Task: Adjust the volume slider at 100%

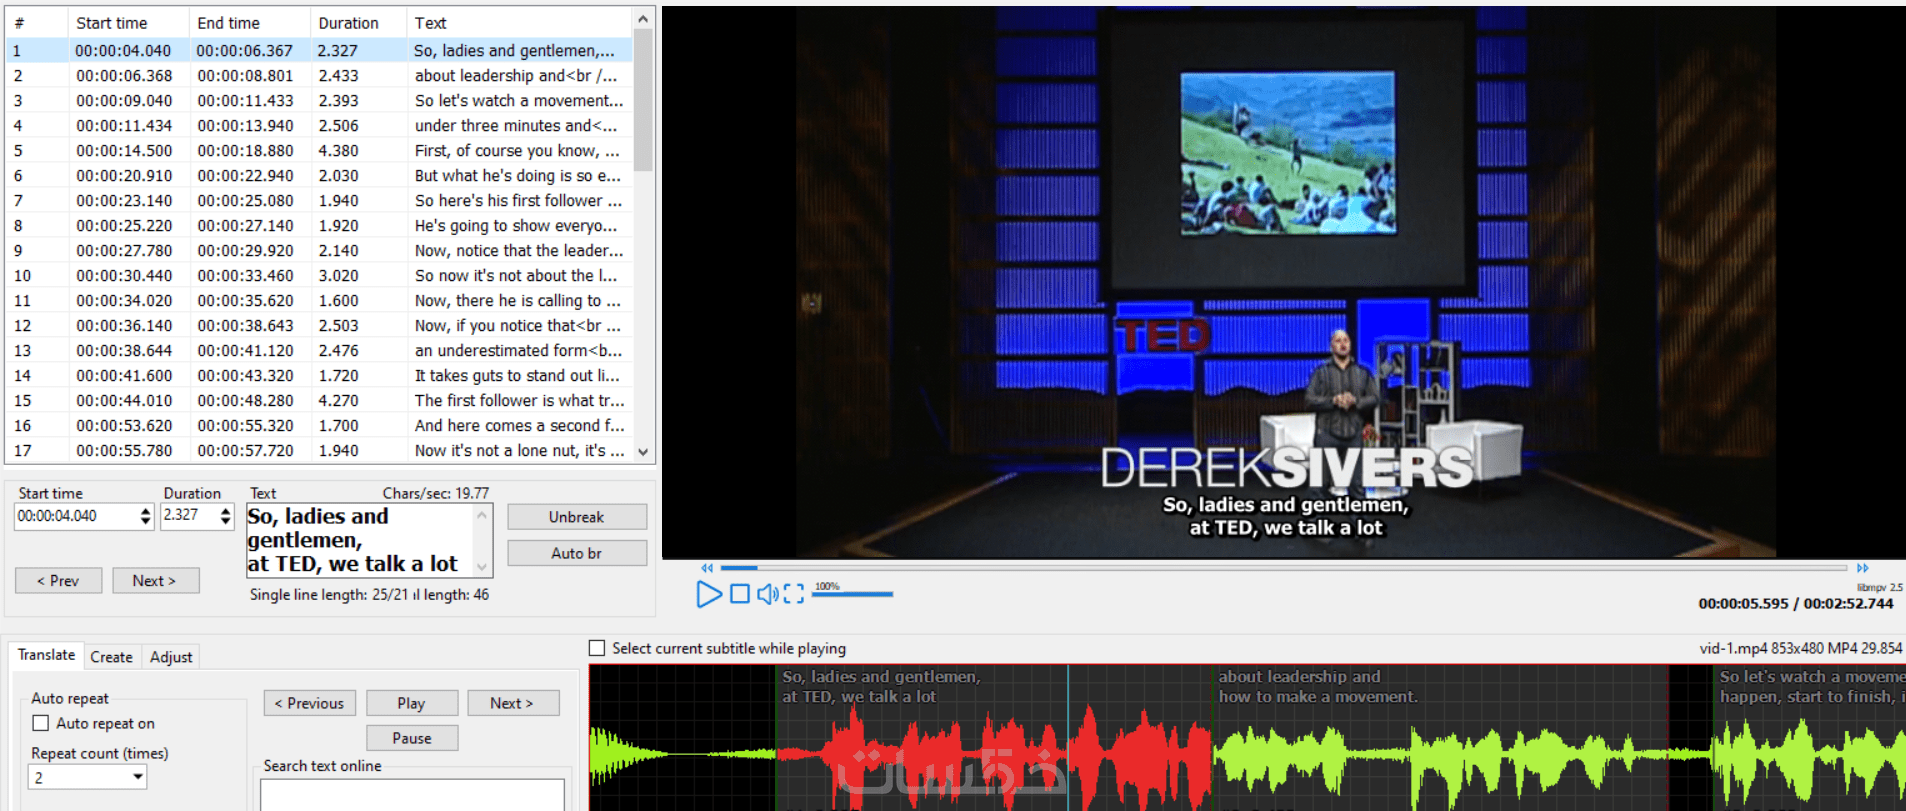Action: tap(852, 594)
